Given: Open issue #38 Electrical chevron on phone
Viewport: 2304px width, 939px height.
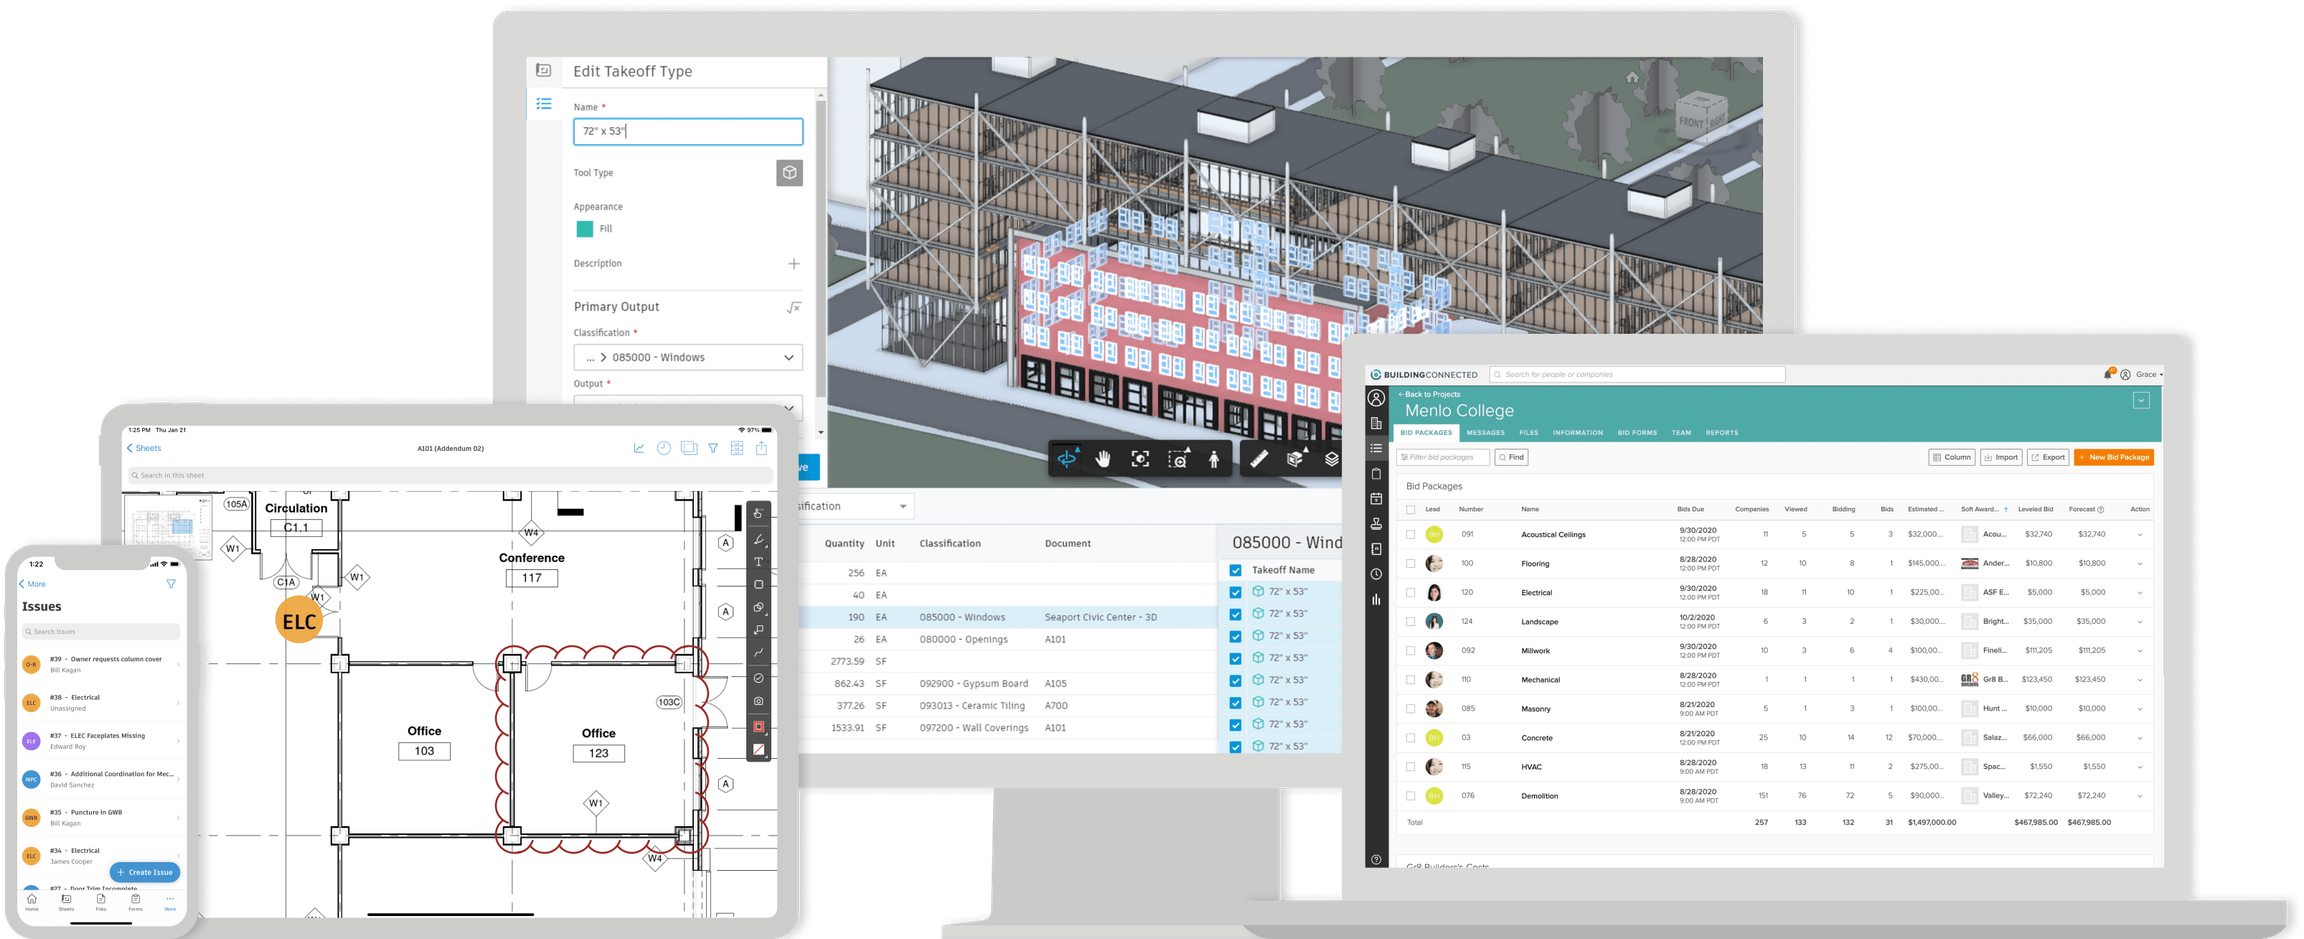Looking at the screenshot, I should [x=179, y=703].
